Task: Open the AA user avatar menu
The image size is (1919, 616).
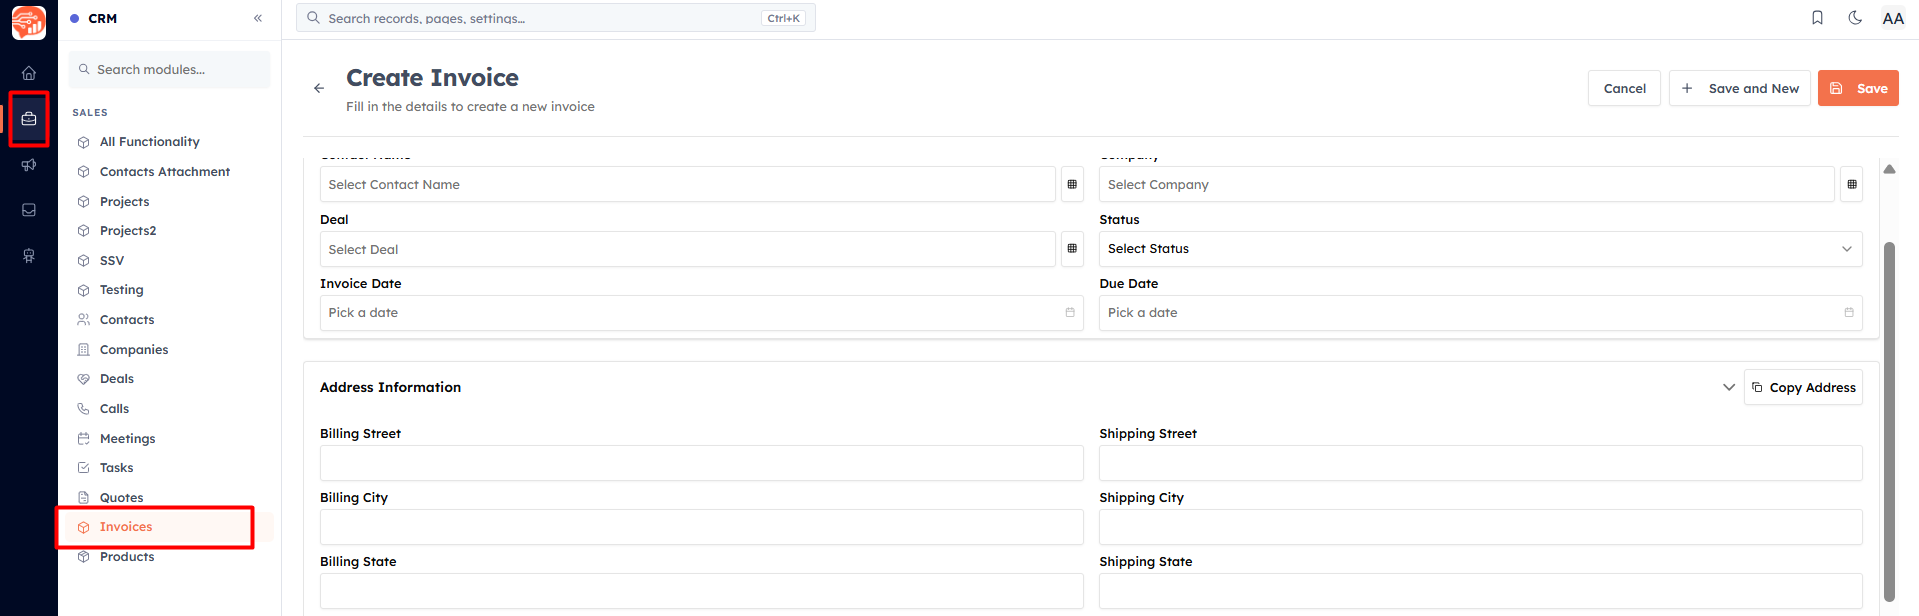Action: coord(1893,18)
